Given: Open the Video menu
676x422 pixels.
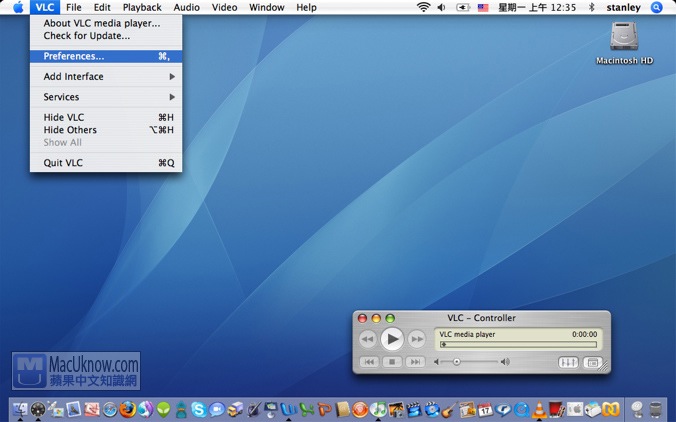Looking at the screenshot, I should click(x=225, y=7).
